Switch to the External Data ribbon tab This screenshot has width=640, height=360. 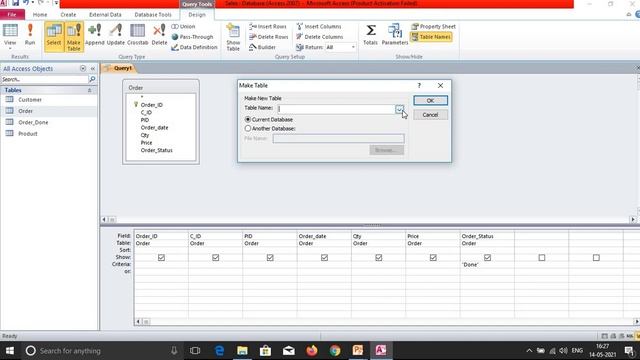point(105,15)
